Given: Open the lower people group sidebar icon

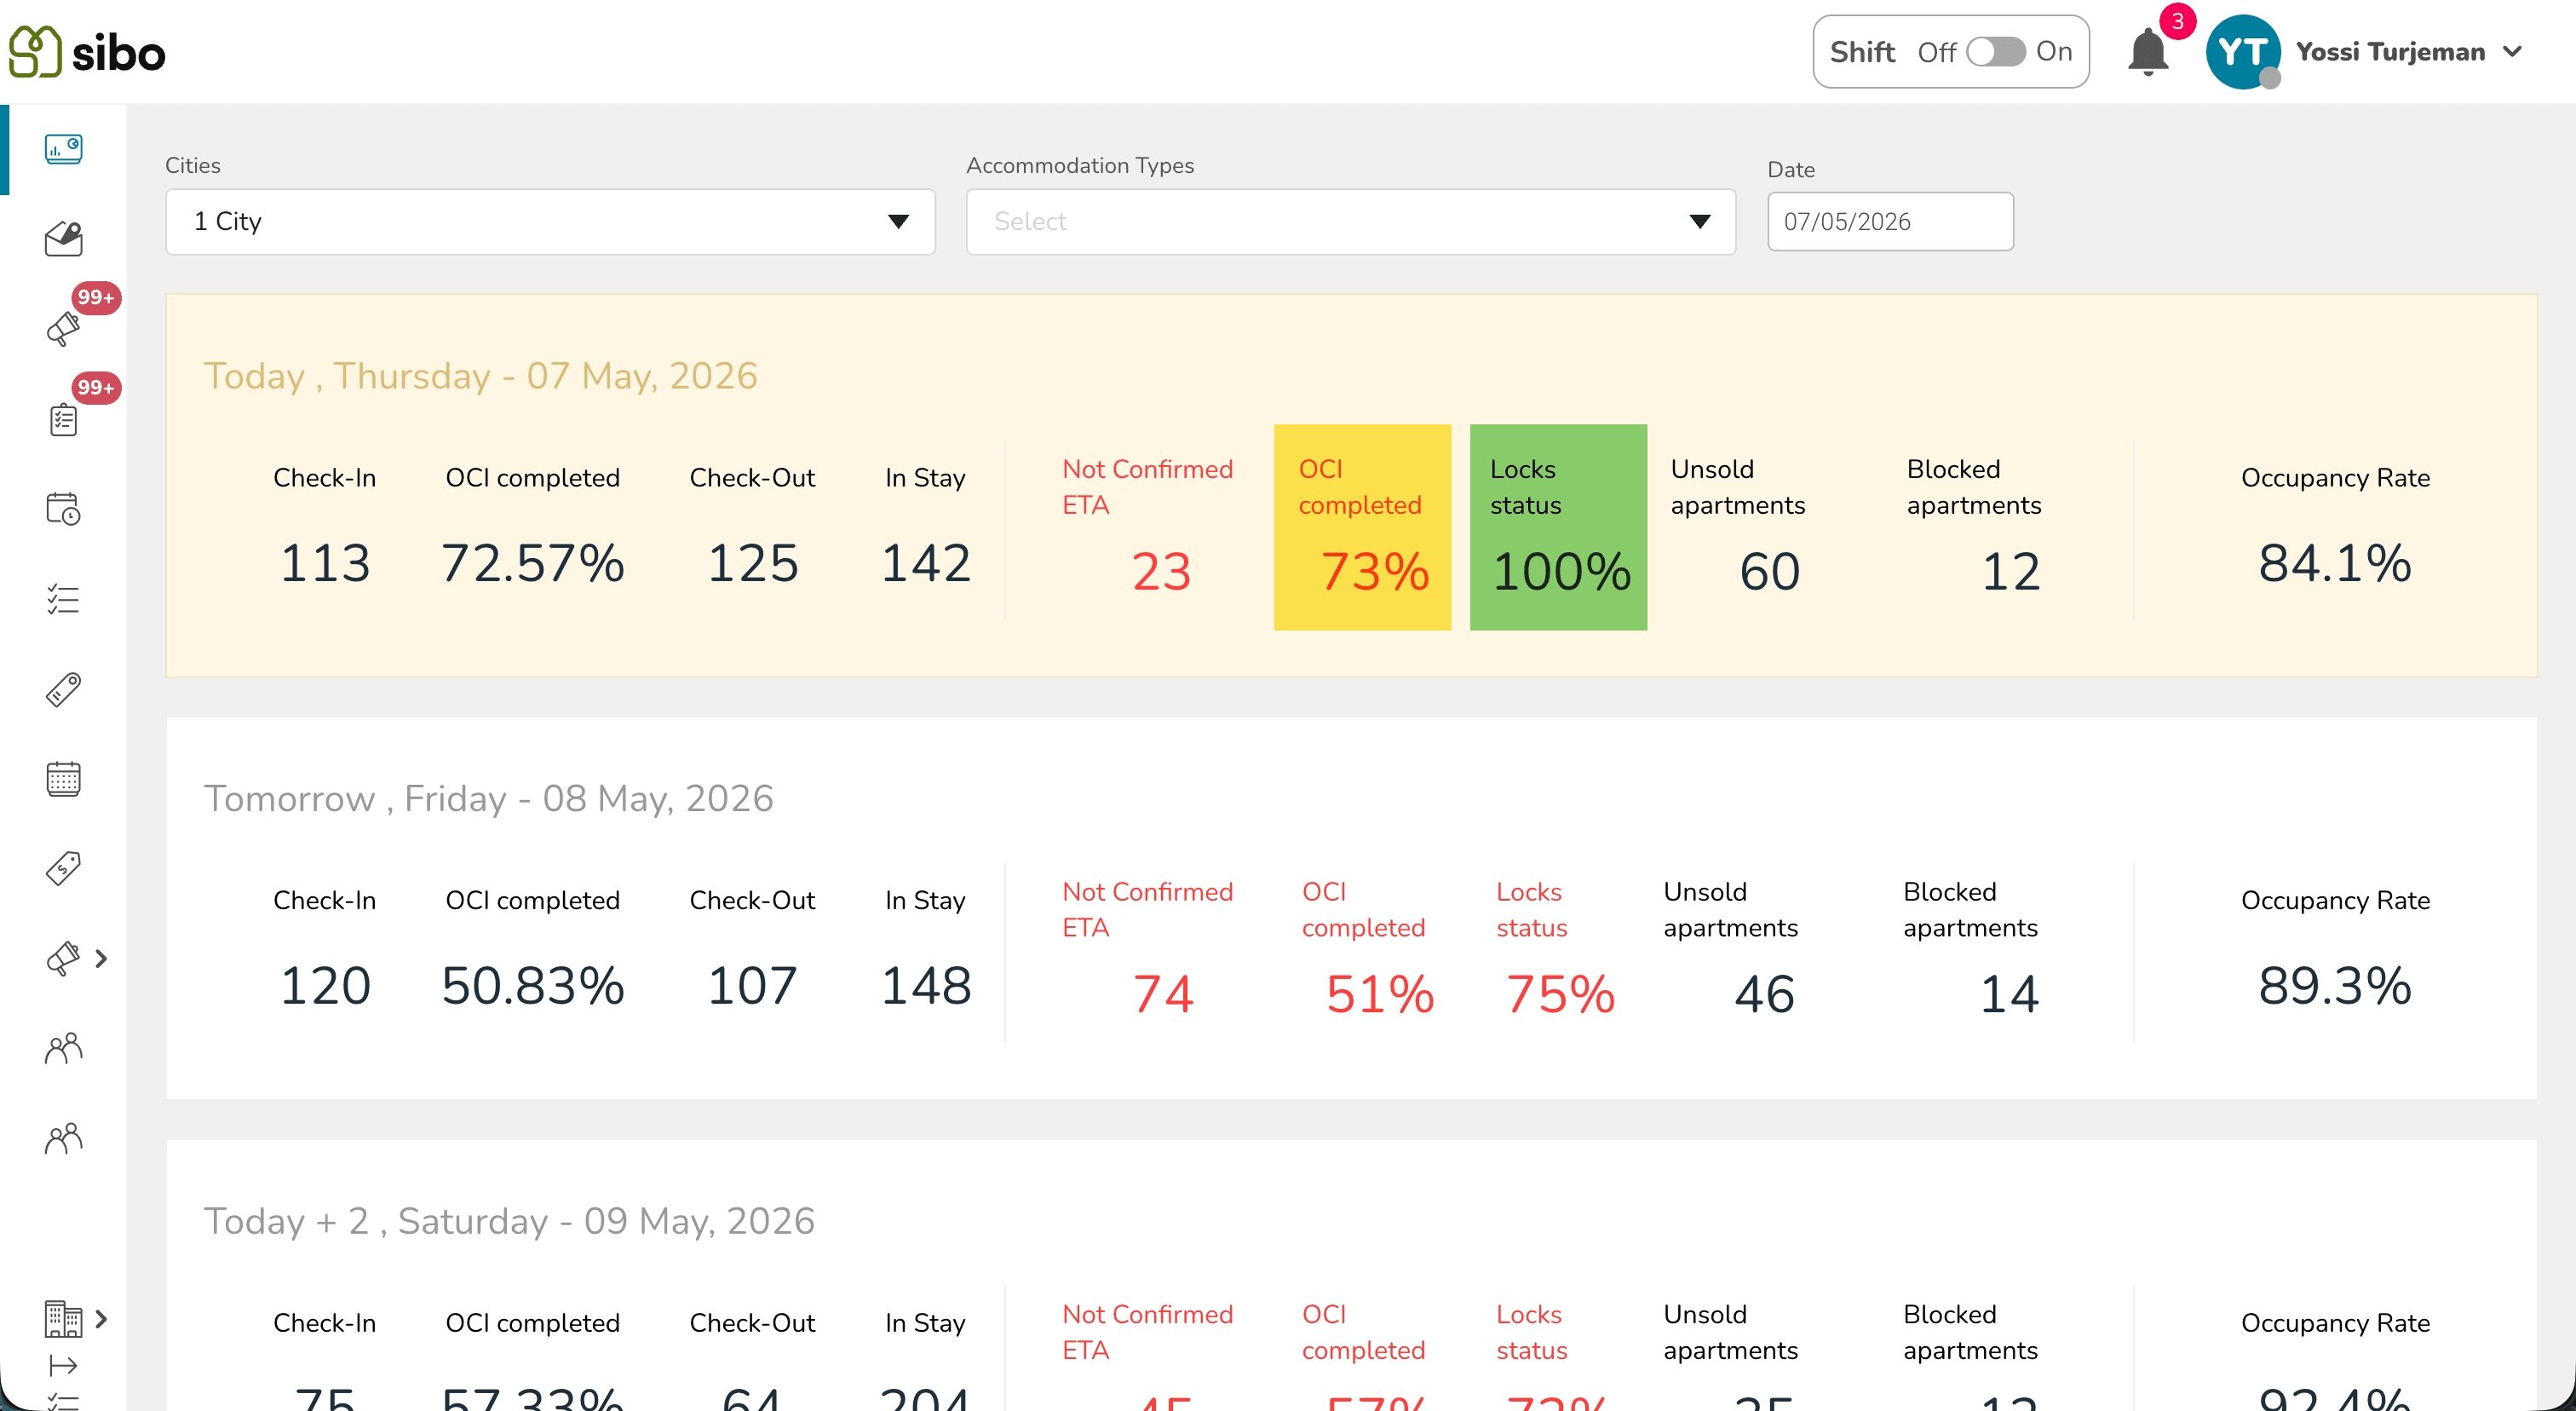Looking at the screenshot, I should click(x=63, y=1138).
